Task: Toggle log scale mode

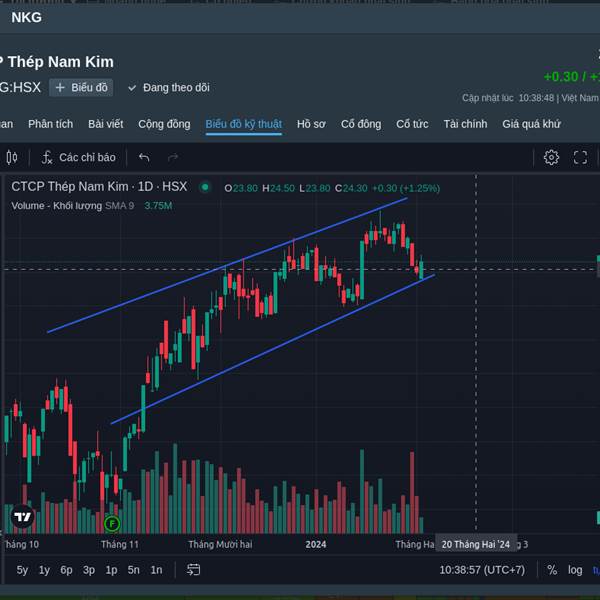Action: pyautogui.click(x=575, y=570)
